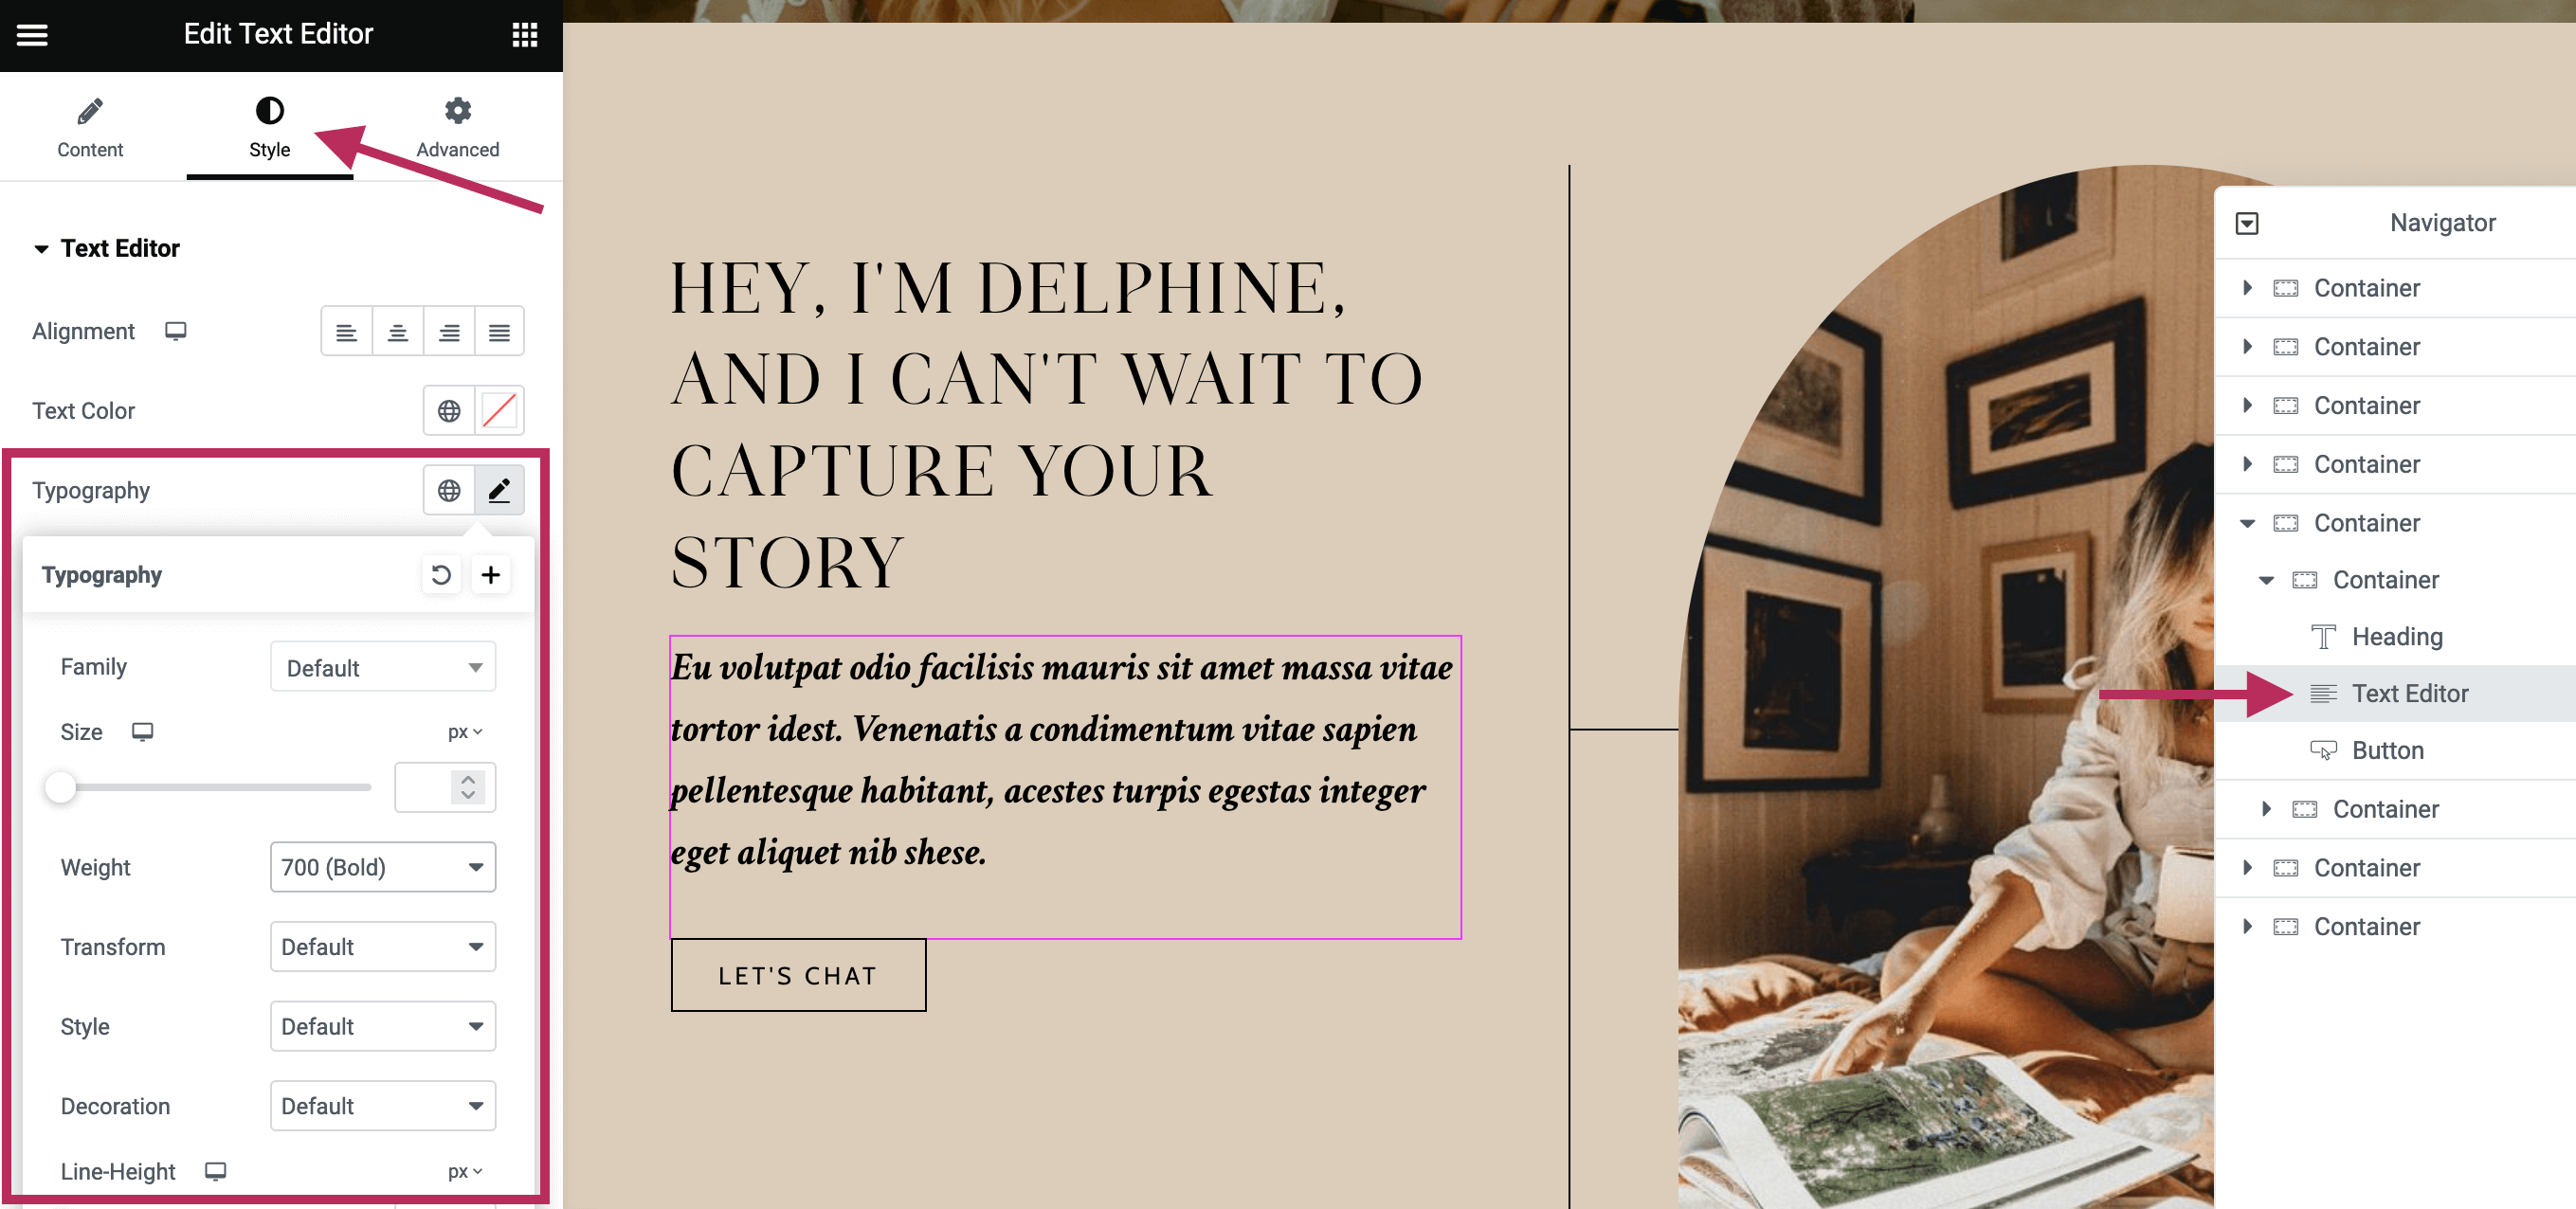Set text alignment to justified
This screenshot has width=2576, height=1209.
(x=499, y=332)
